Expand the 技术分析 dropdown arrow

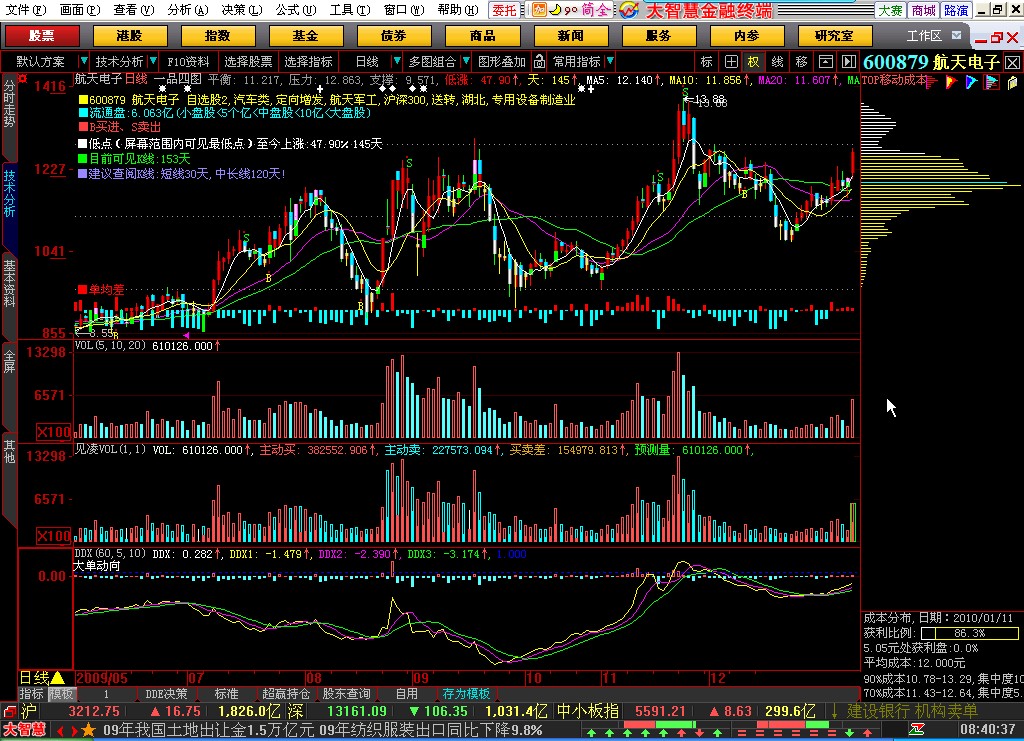pyautogui.click(x=153, y=61)
